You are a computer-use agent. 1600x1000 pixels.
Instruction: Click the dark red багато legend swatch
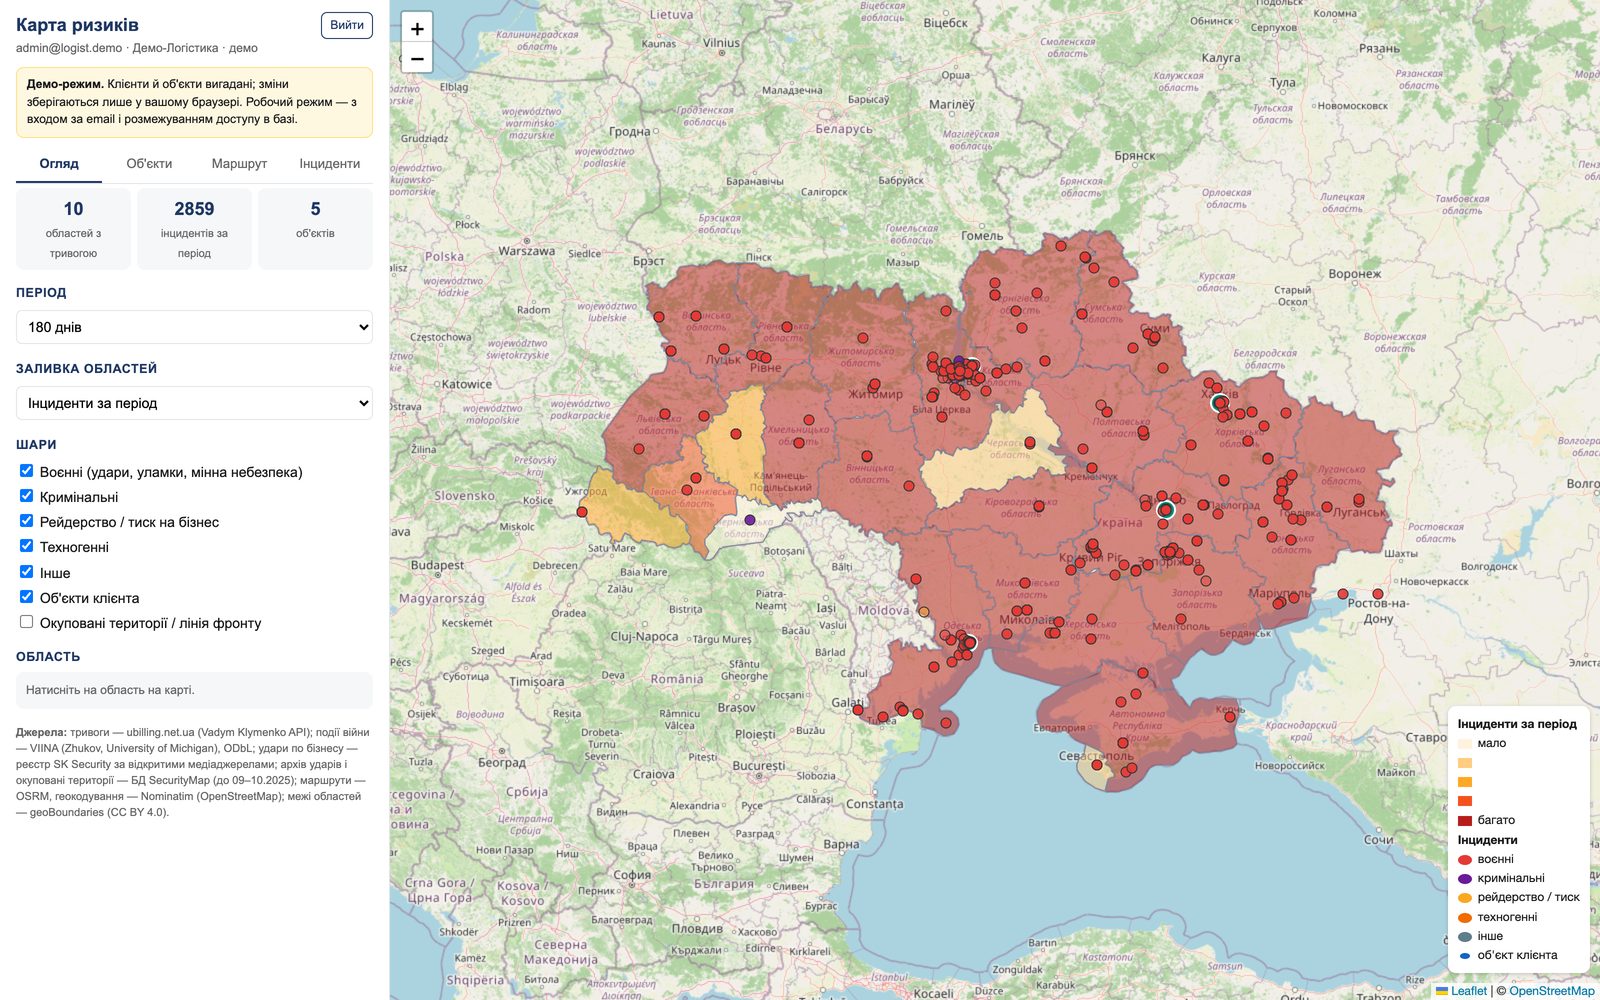click(x=1465, y=820)
